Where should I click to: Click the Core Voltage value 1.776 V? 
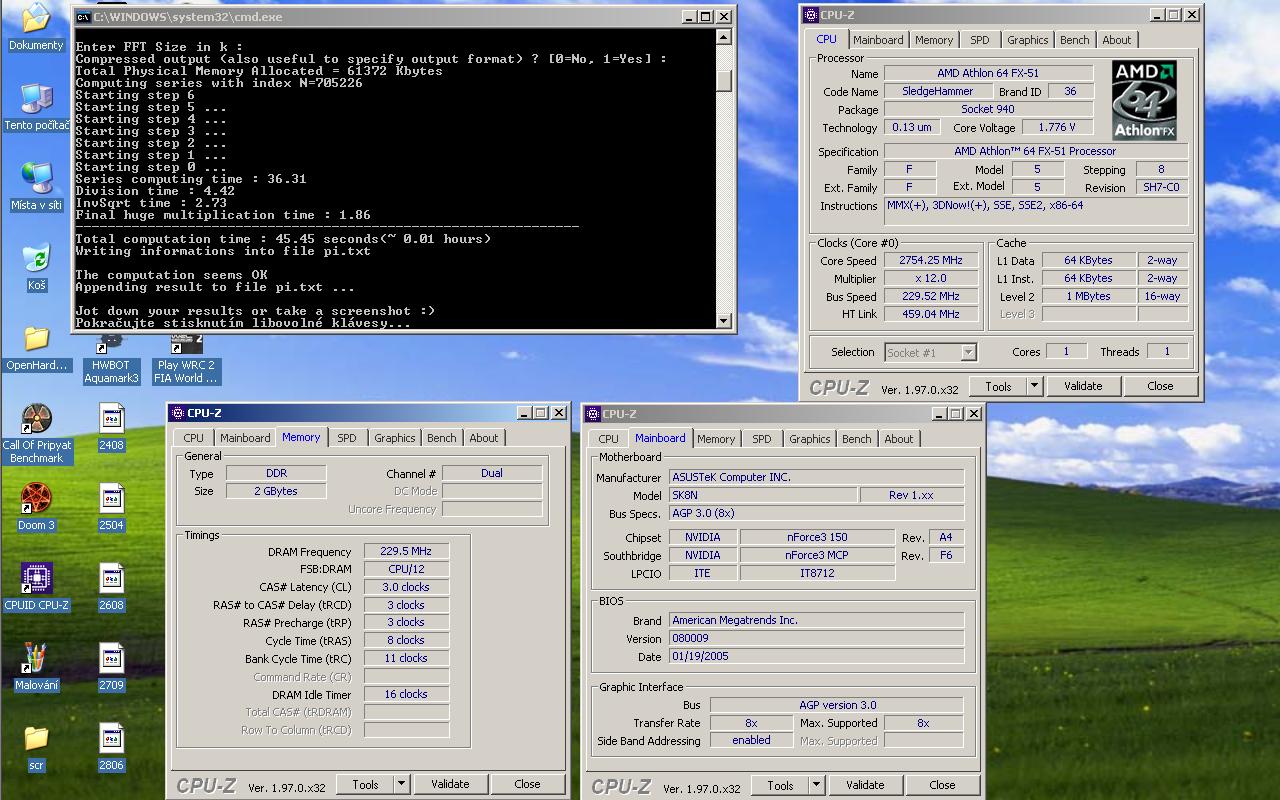coord(1056,127)
